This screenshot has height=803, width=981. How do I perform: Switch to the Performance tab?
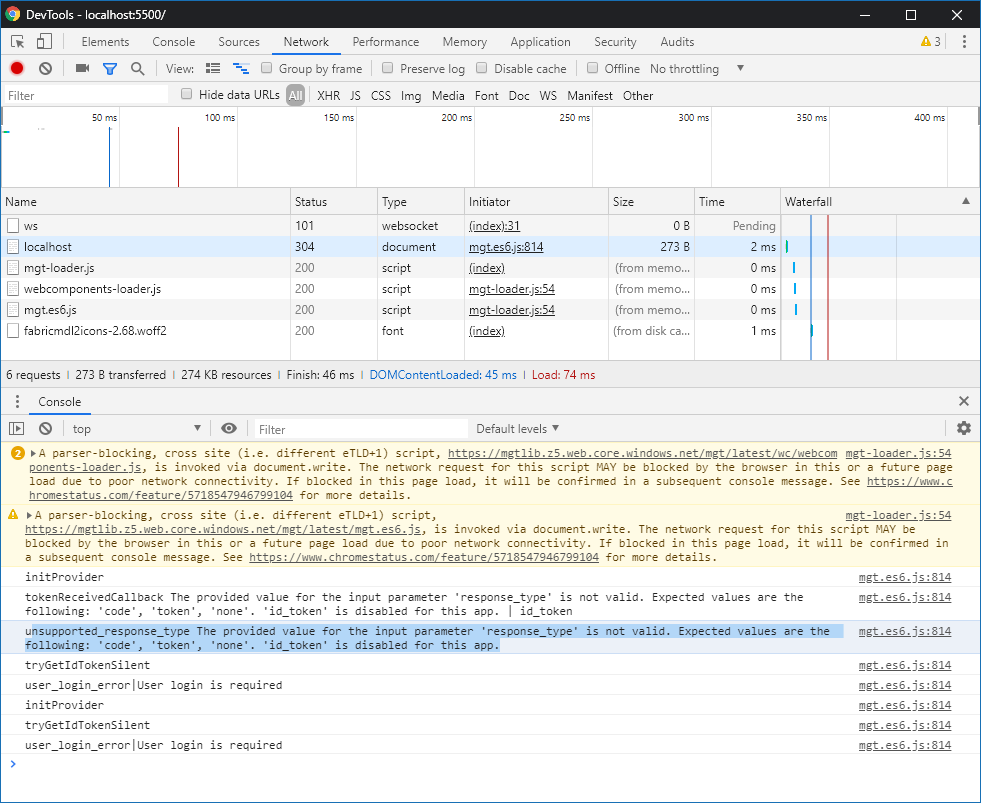[x=386, y=41]
